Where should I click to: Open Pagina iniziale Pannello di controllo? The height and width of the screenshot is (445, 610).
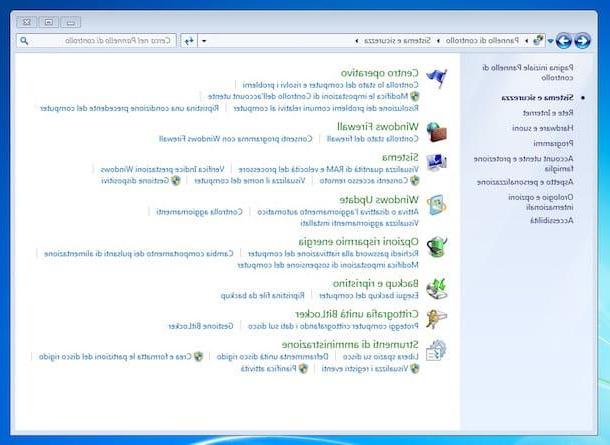528,73
